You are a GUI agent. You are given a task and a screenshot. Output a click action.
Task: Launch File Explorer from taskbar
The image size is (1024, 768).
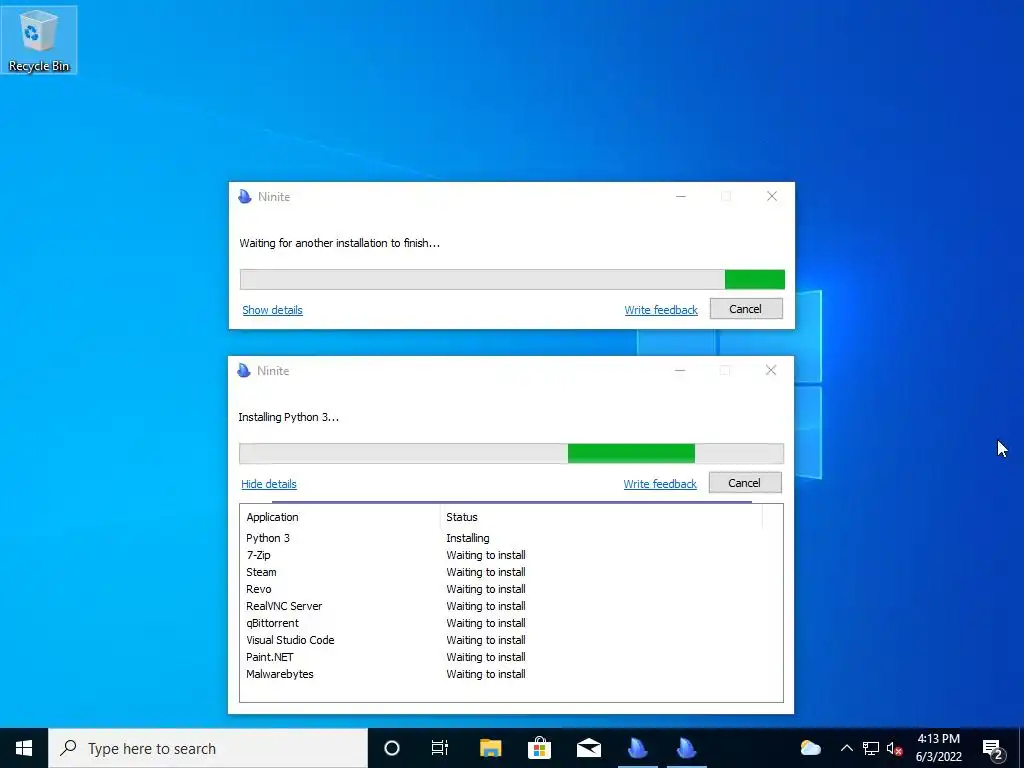(x=490, y=748)
